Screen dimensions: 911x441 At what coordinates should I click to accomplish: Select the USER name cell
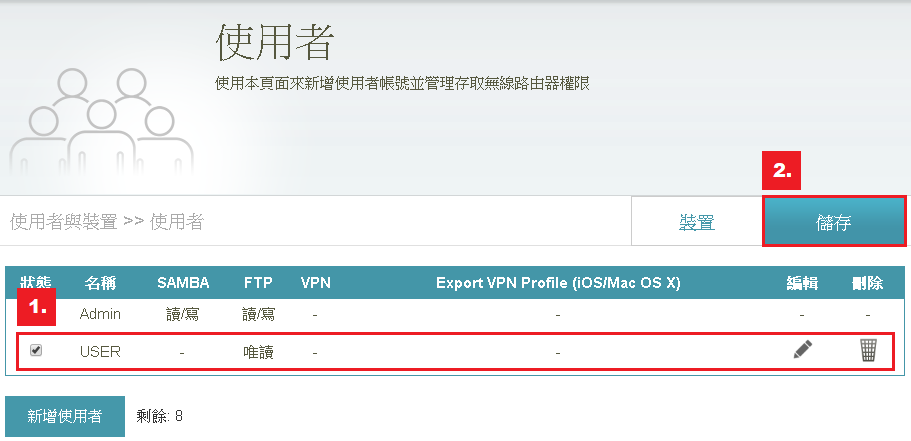point(100,352)
